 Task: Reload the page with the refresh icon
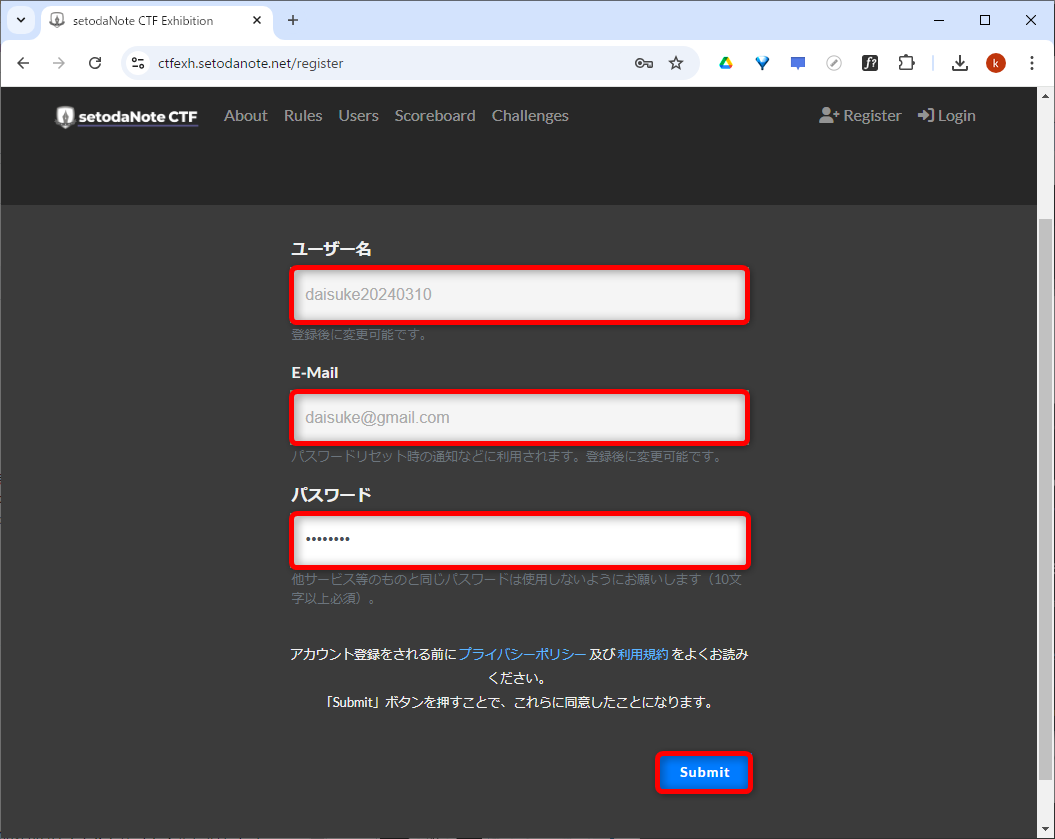[95, 62]
